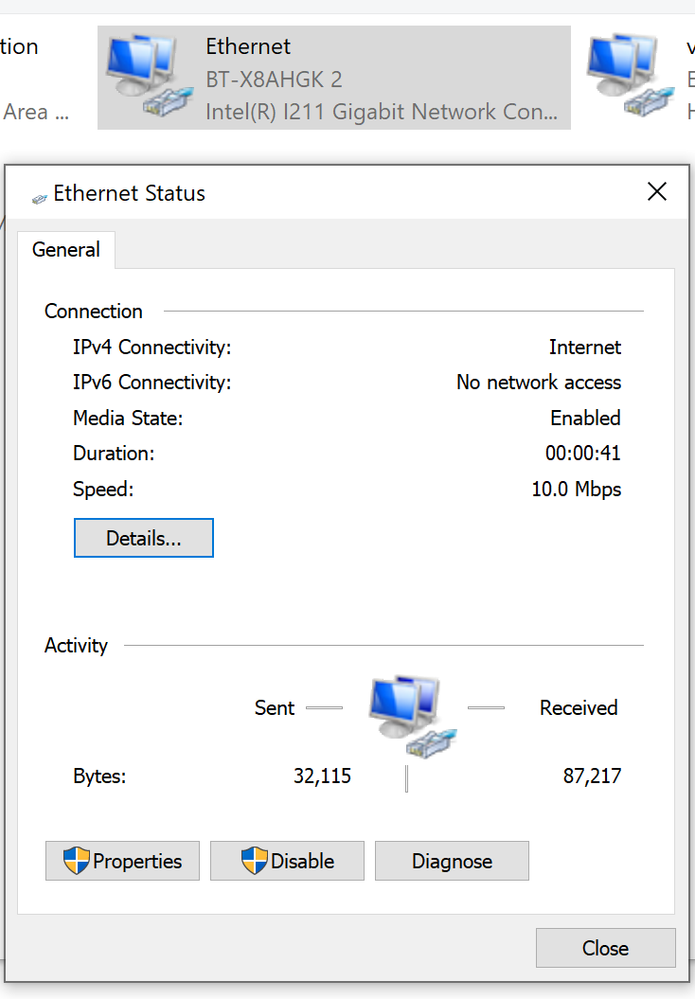The image size is (695, 999).
Task: Click the Activity network computers icon
Action: [x=410, y=715]
